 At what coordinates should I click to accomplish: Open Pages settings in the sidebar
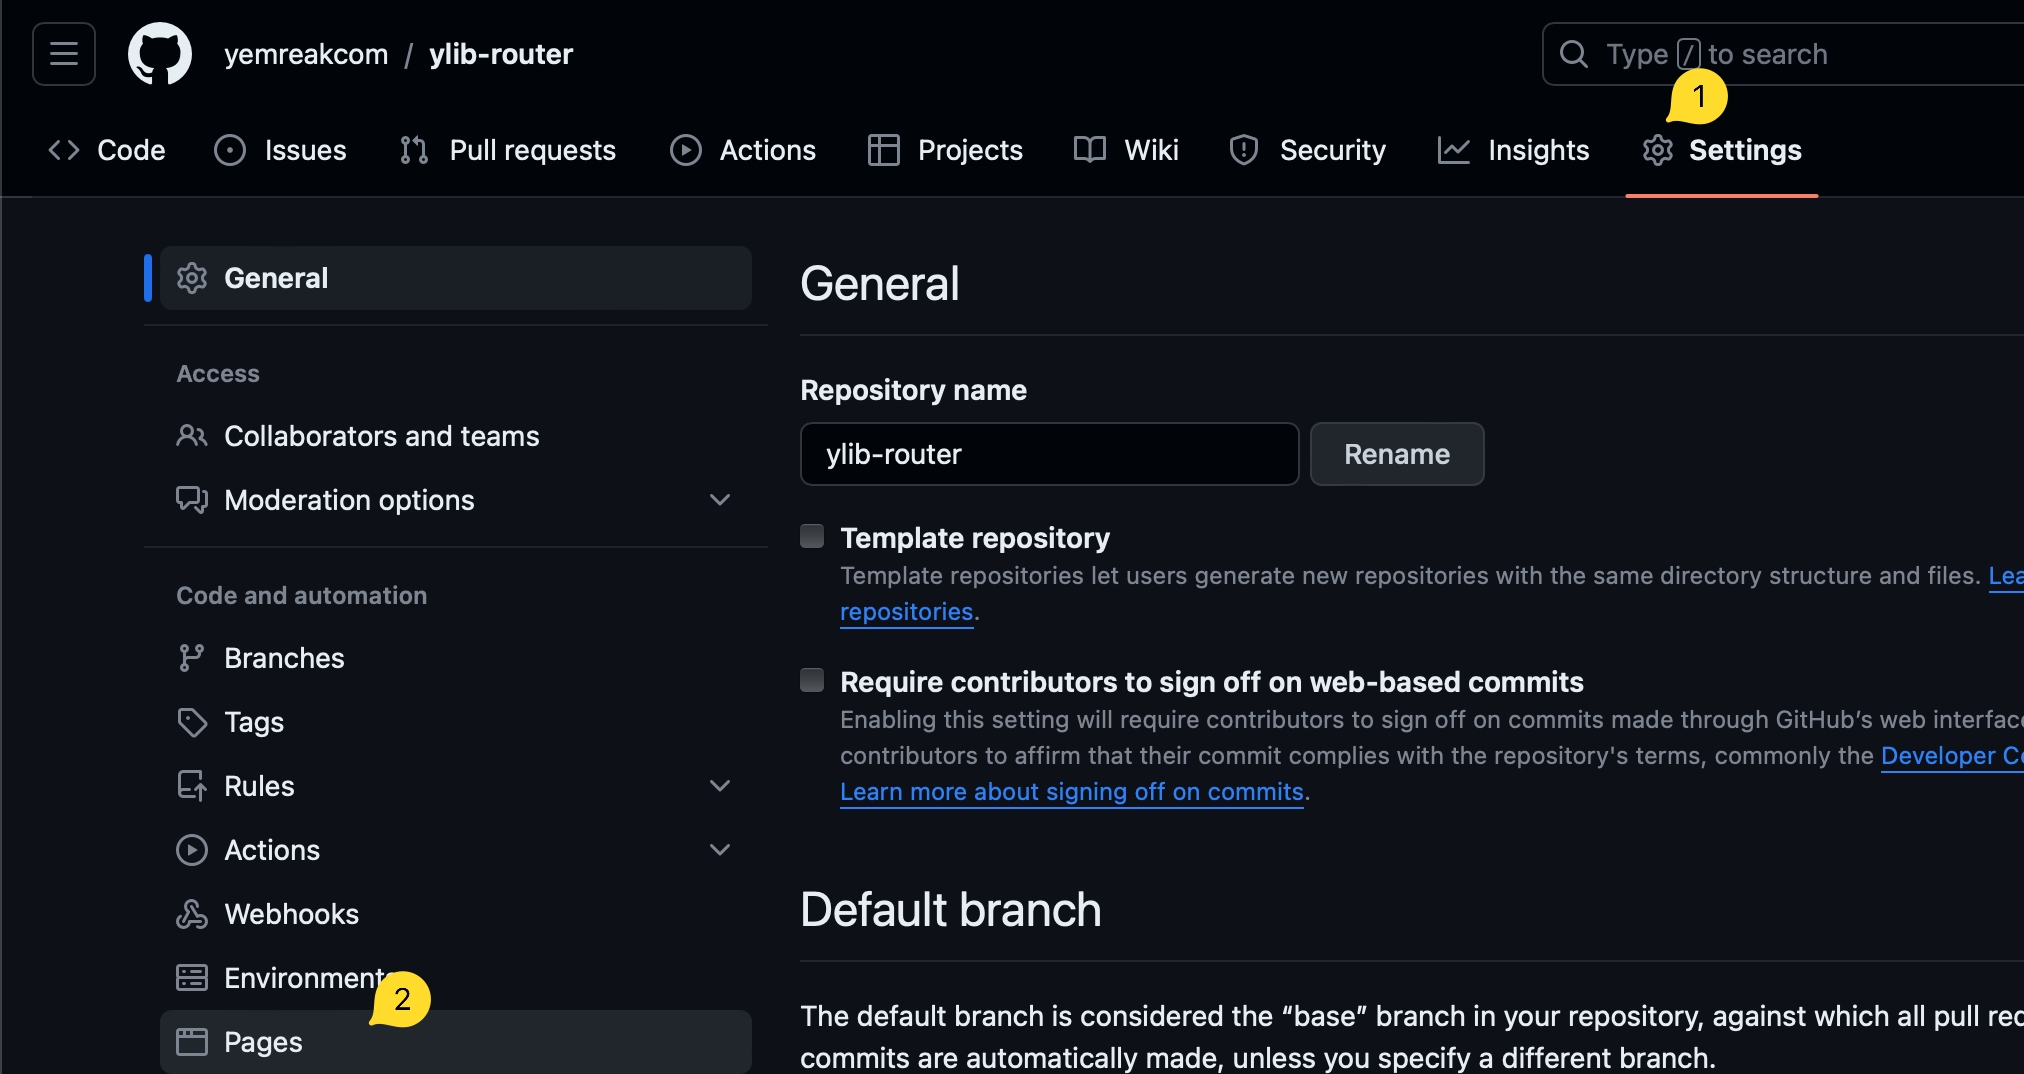263,1042
